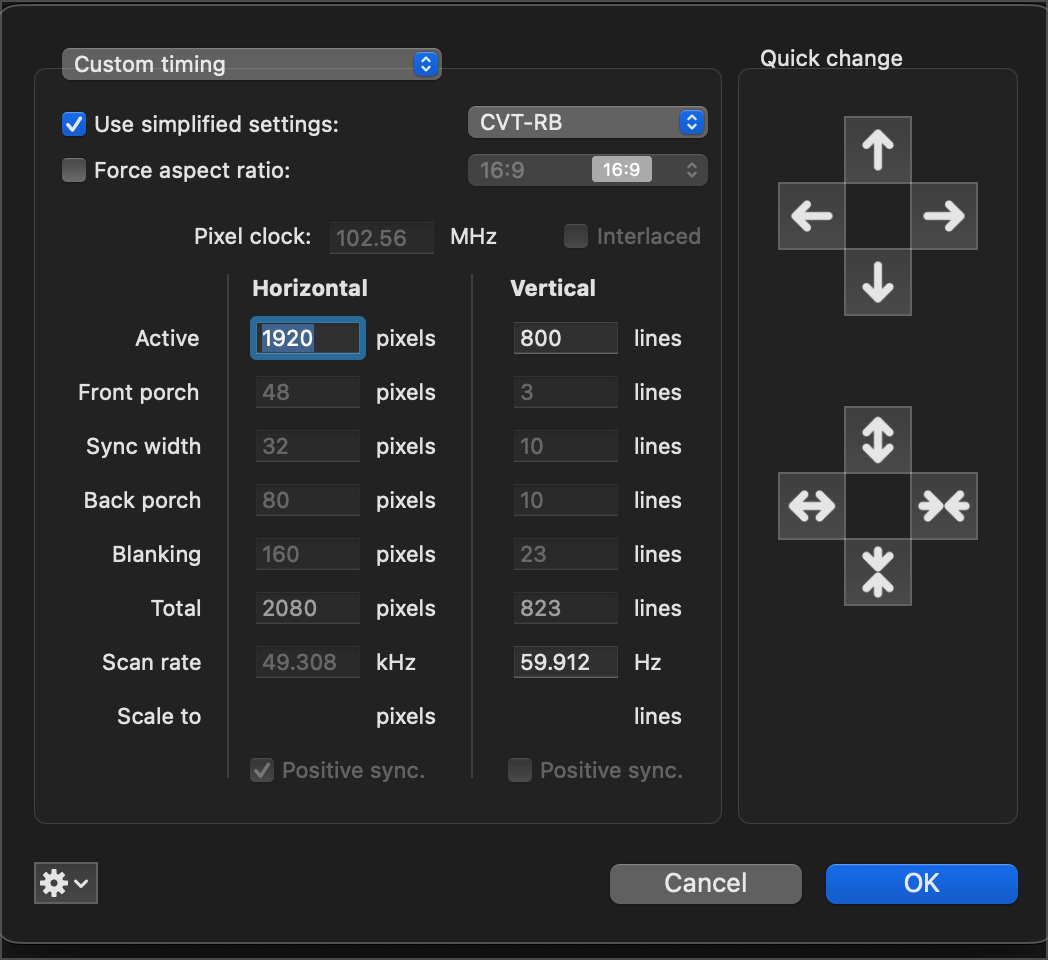The image size is (1048, 960).
Task: Open the gear settings menu
Action: click(x=66, y=883)
